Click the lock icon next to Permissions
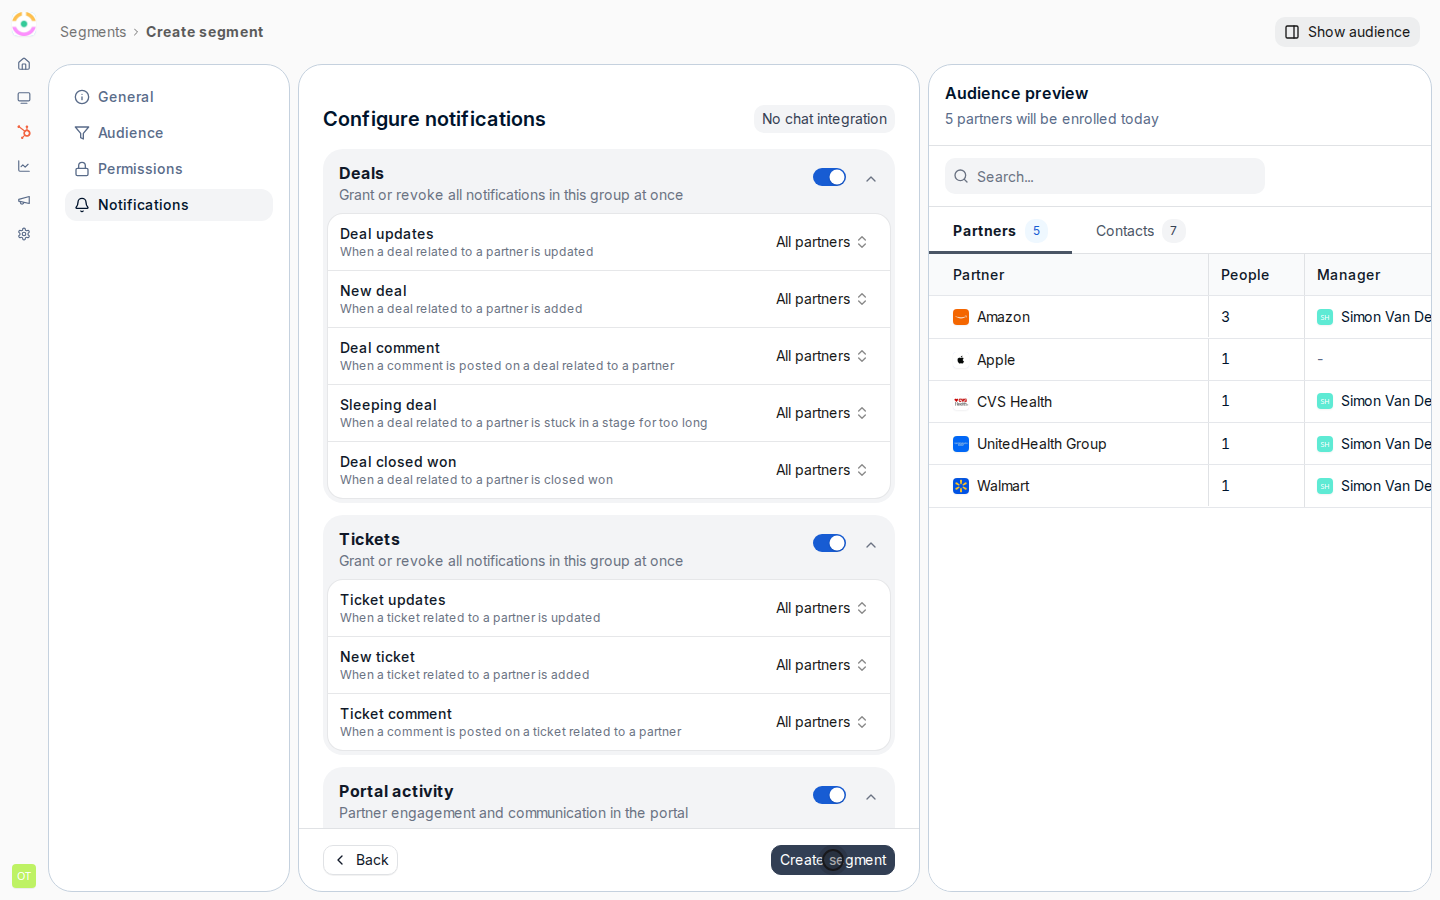 point(82,169)
